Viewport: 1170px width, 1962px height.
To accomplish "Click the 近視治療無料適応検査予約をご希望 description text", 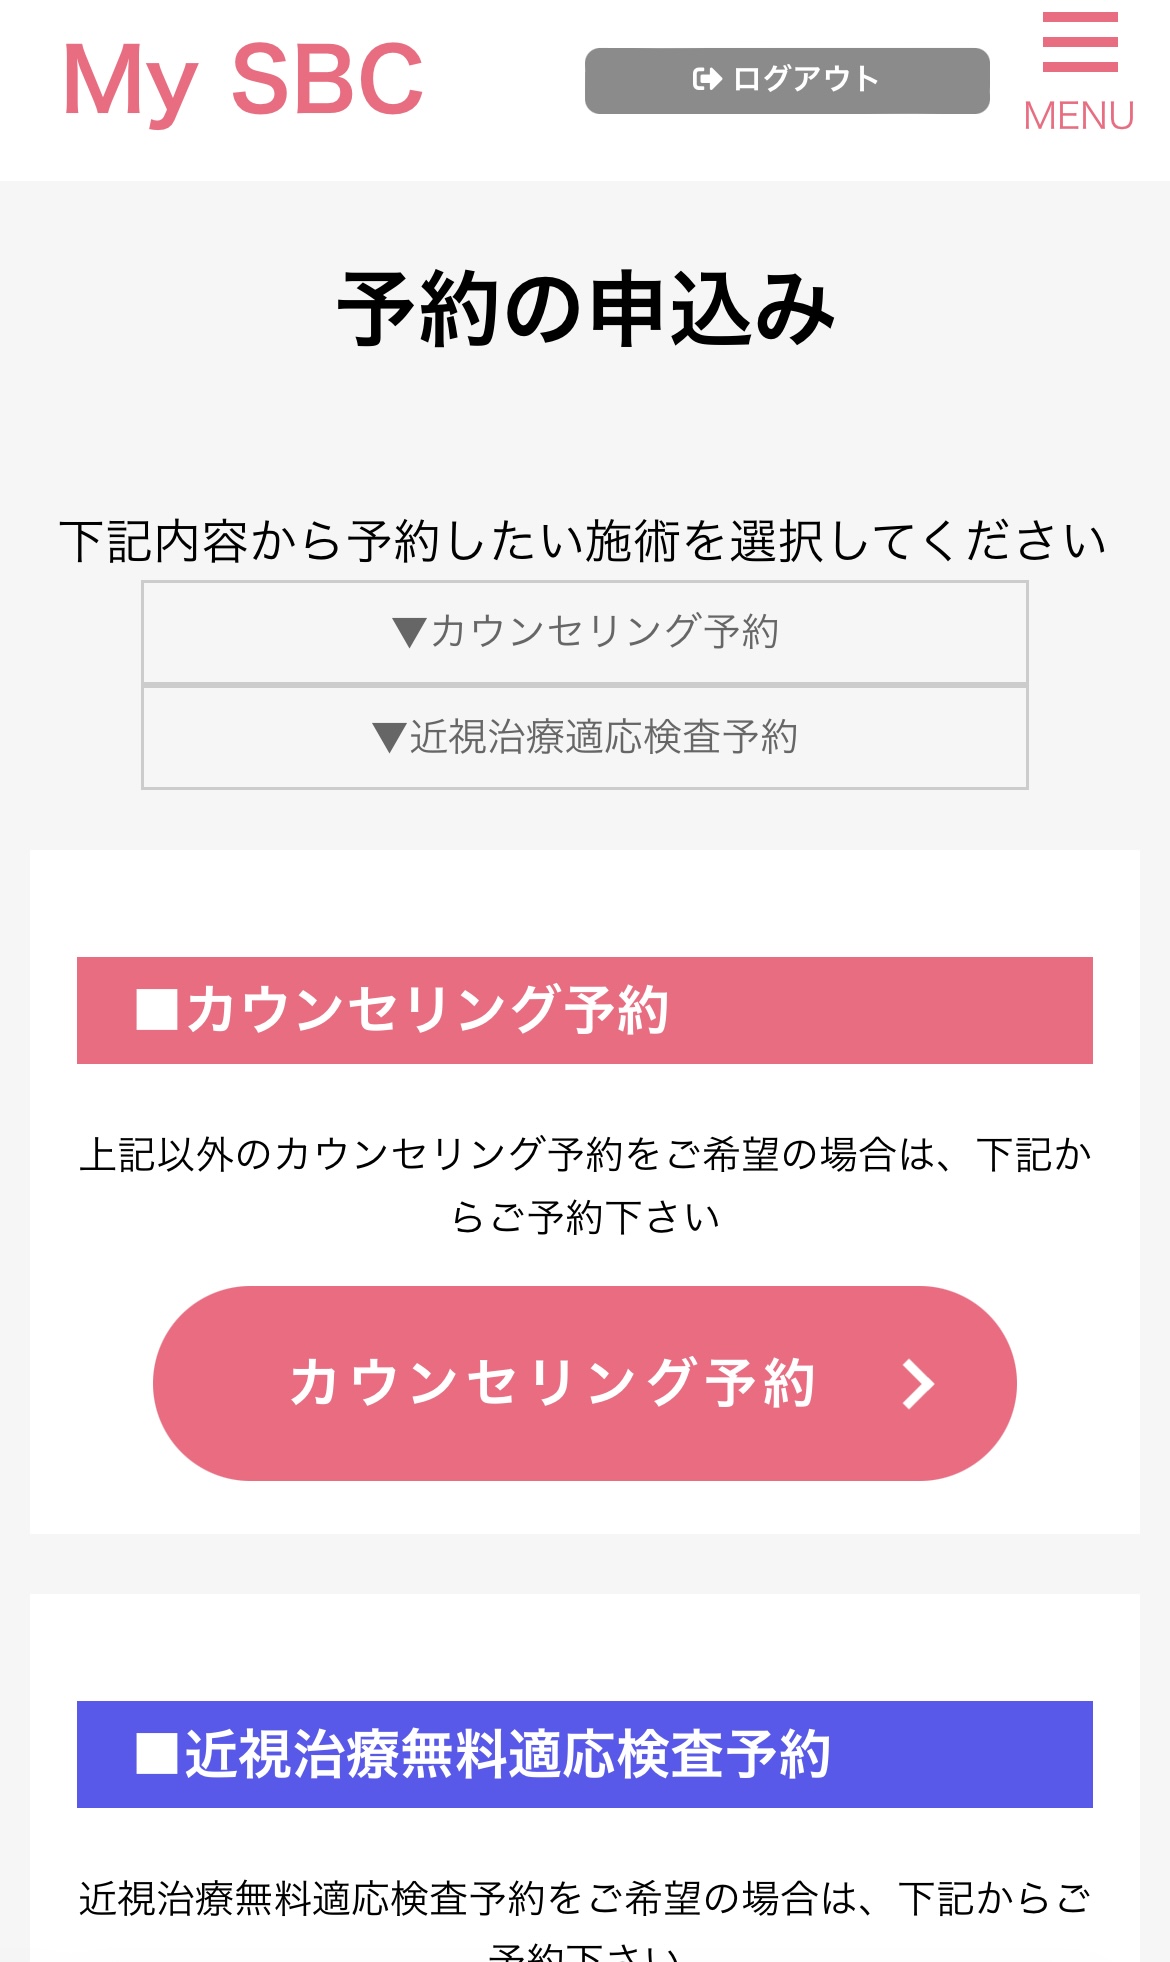I will [x=584, y=1898].
